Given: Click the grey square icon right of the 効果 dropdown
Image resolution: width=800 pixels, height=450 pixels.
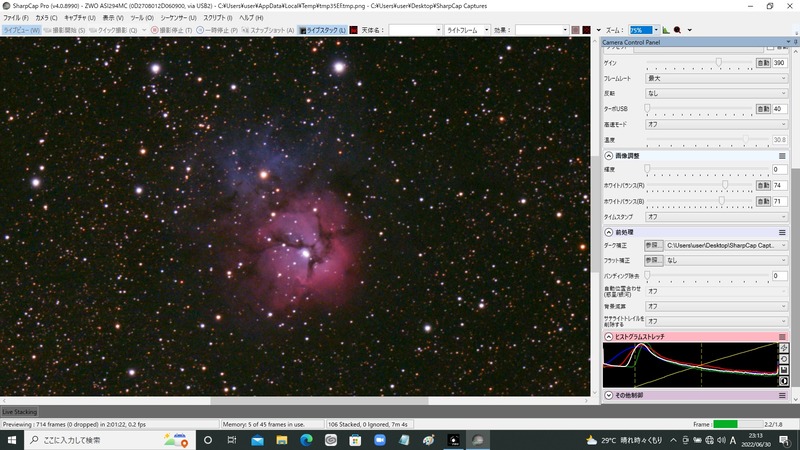Looking at the screenshot, I should pos(576,30).
